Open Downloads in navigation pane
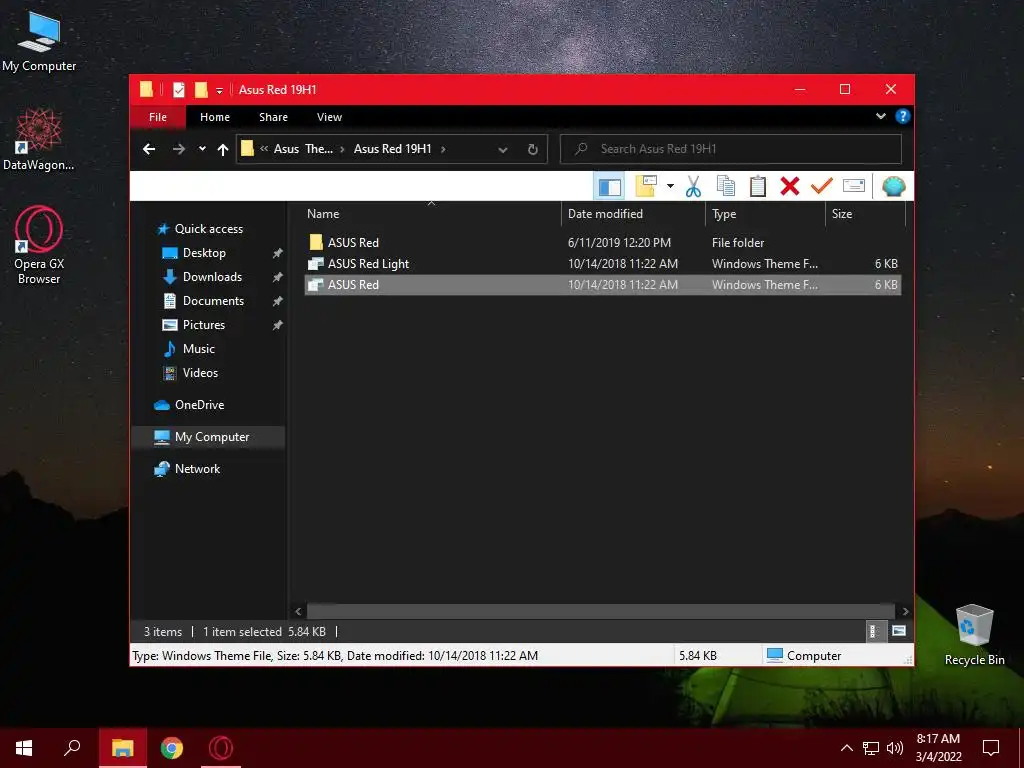This screenshot has width=1024, height=768. 212,277
